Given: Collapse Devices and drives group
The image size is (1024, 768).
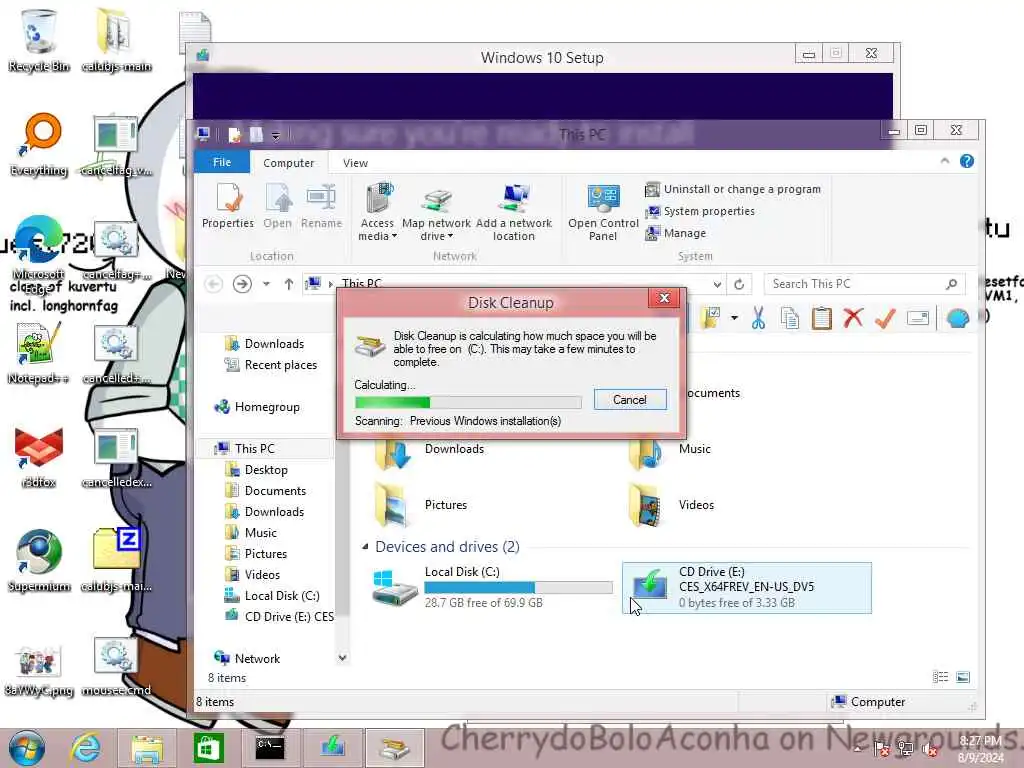Looking at the screenshot, I should pos(365,547).
